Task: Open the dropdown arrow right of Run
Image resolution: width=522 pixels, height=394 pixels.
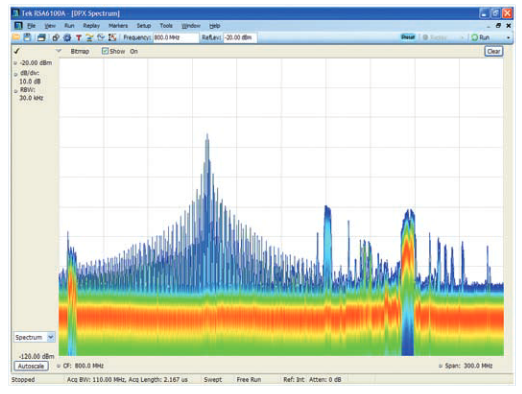Action: tap(508, 38)
